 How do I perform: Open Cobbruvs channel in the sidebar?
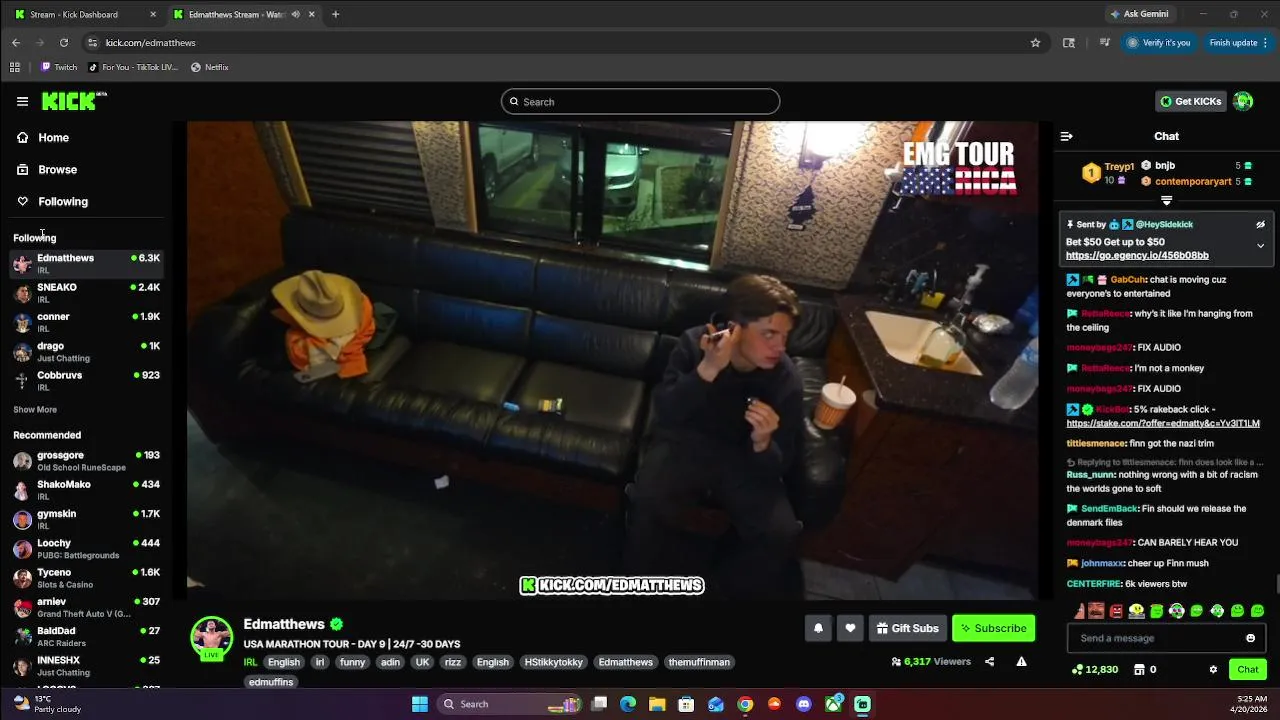[86, 380]
